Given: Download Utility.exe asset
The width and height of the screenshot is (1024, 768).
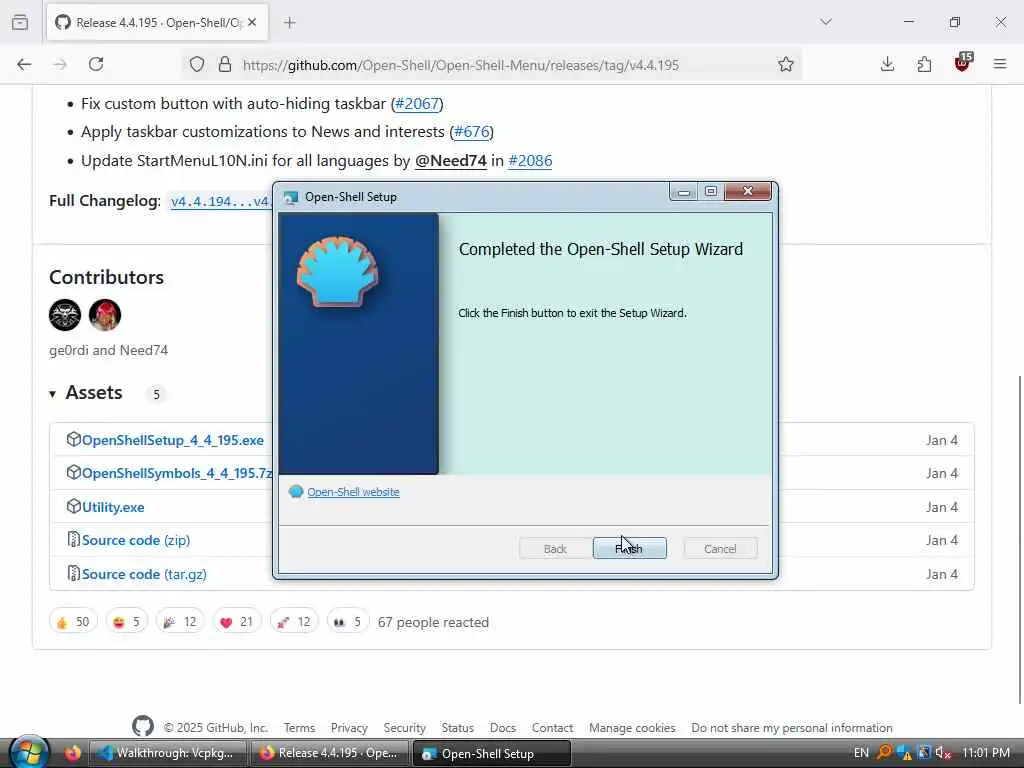Looking at the screenshot, I should [x=113, y=507].
